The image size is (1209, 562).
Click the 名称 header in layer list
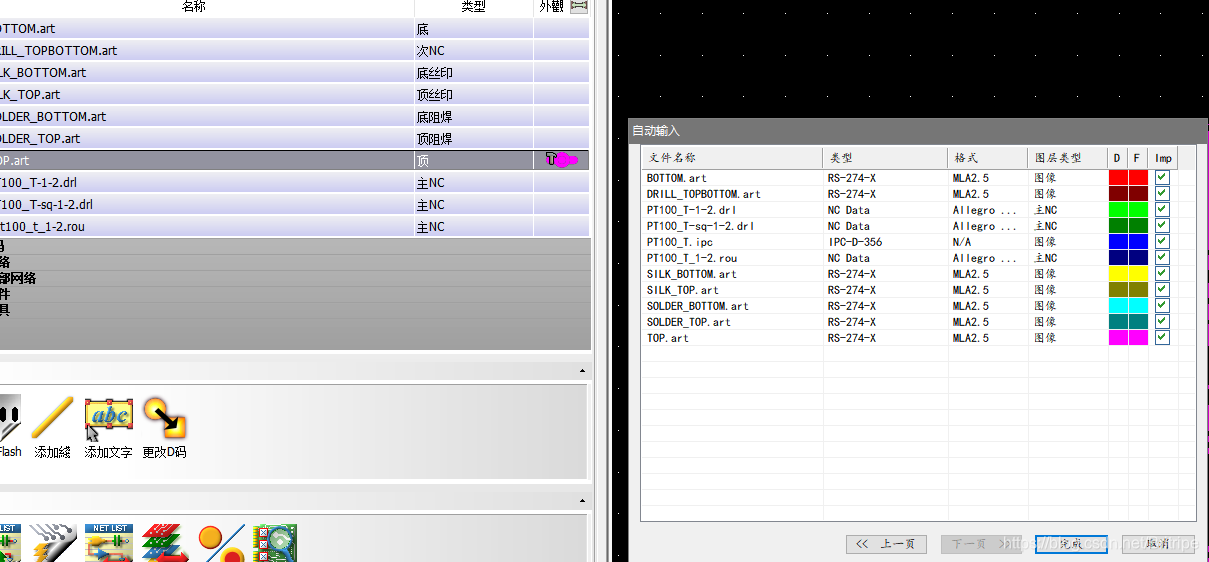(x=194, y=7)
